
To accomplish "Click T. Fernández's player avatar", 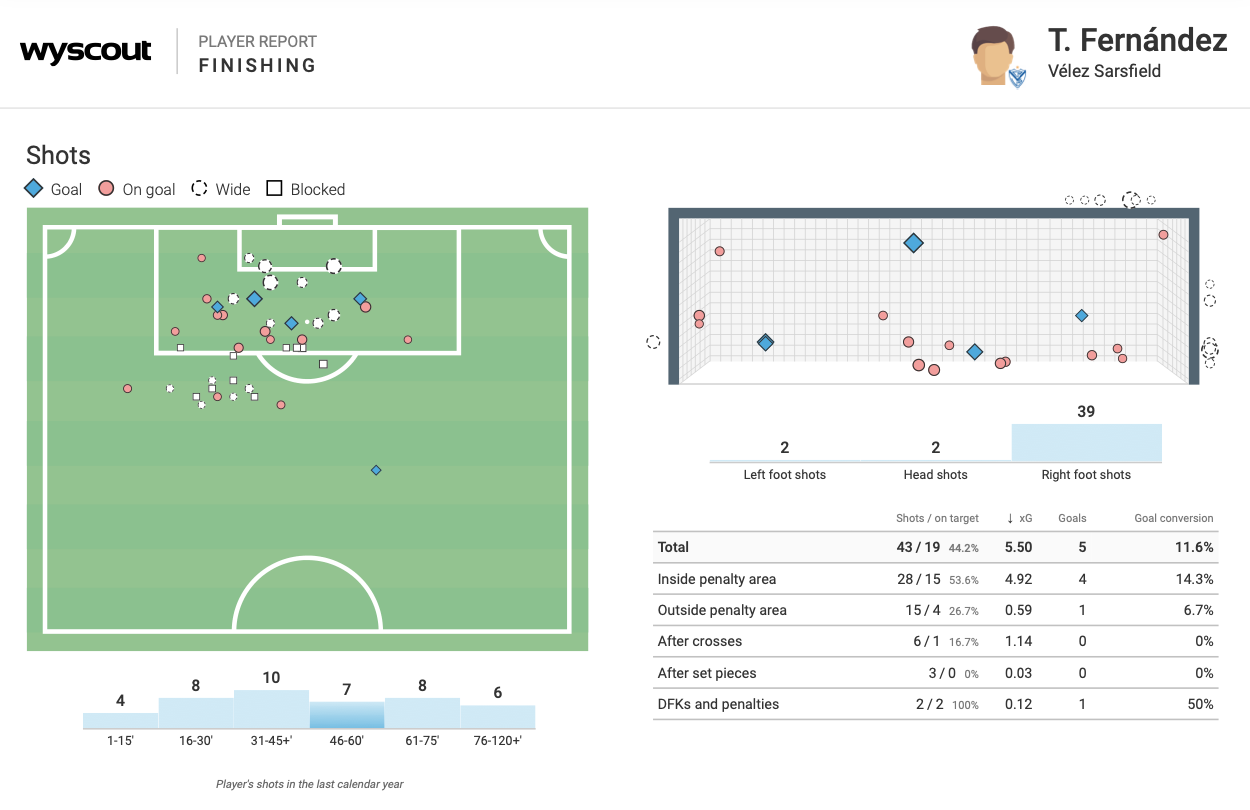I will point(992,54).
